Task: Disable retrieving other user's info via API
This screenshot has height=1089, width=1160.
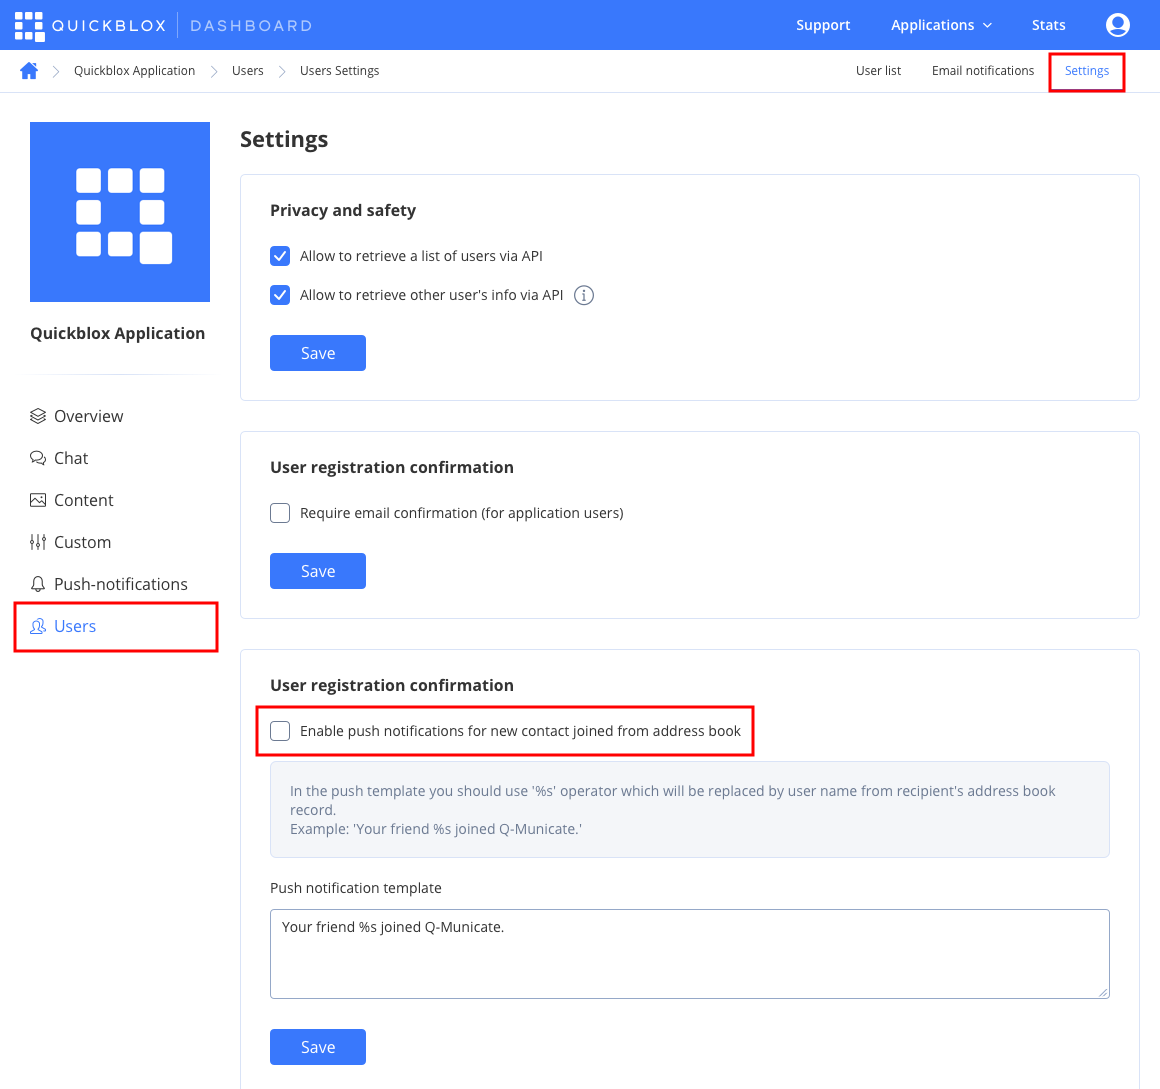Action: coord(280,294)
